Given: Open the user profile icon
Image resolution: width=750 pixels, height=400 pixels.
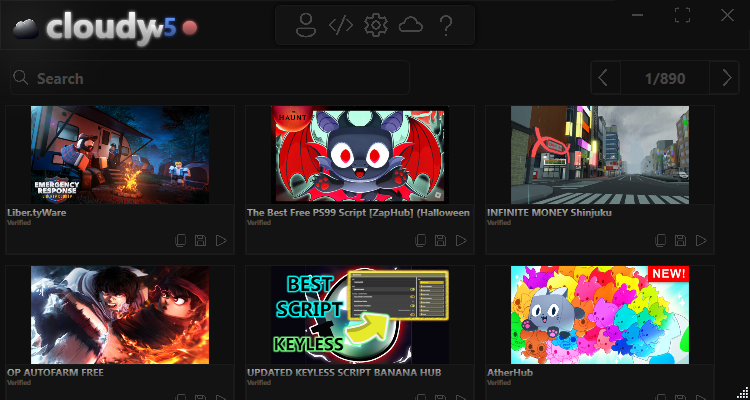Looking at the screenshot, I should (306, 26).
